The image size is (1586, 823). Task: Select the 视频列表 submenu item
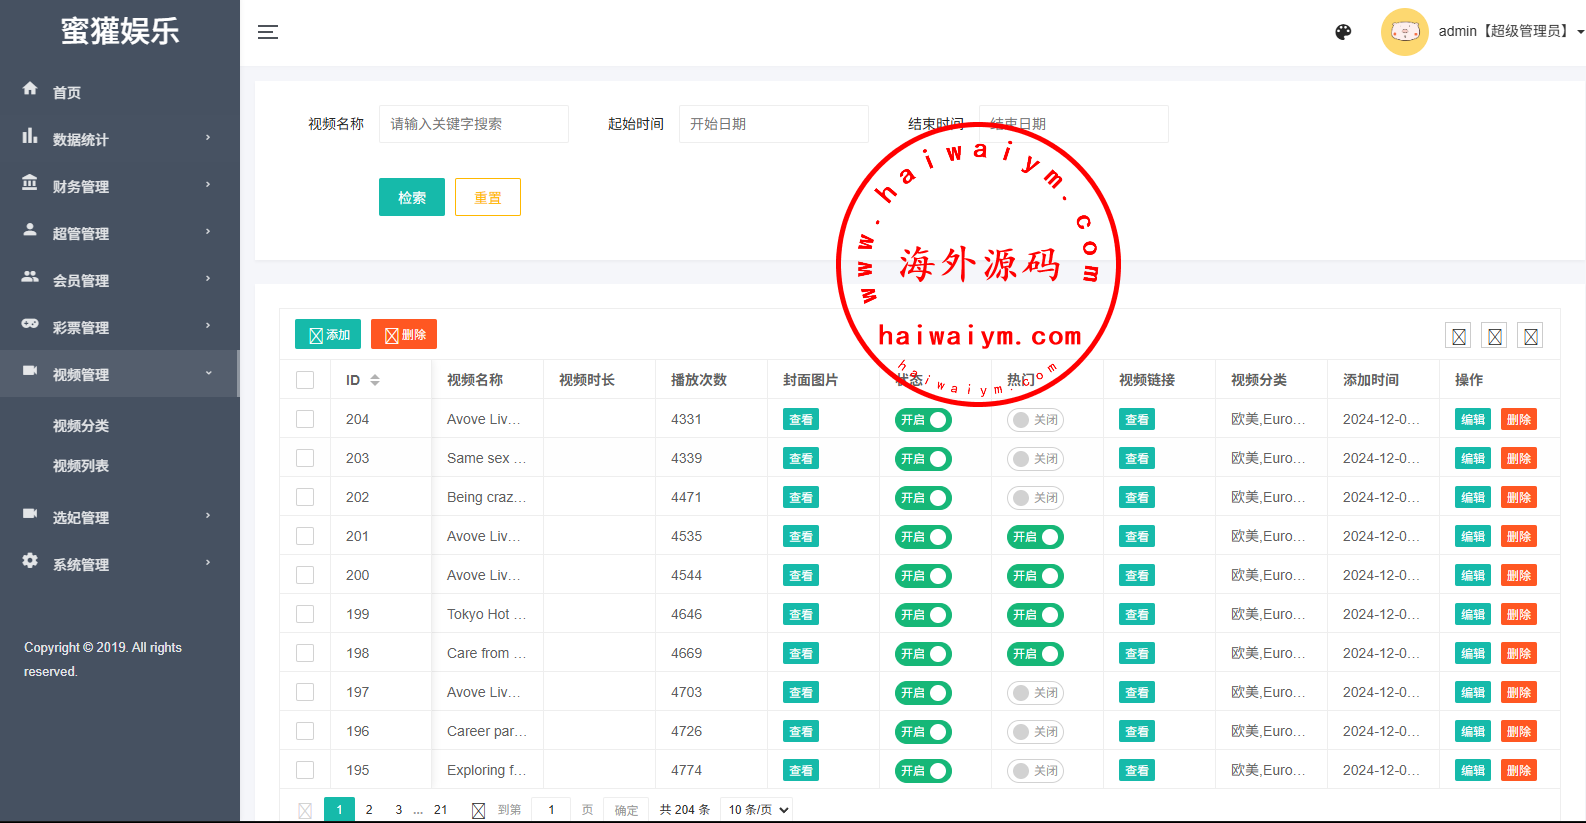point(81,466)
